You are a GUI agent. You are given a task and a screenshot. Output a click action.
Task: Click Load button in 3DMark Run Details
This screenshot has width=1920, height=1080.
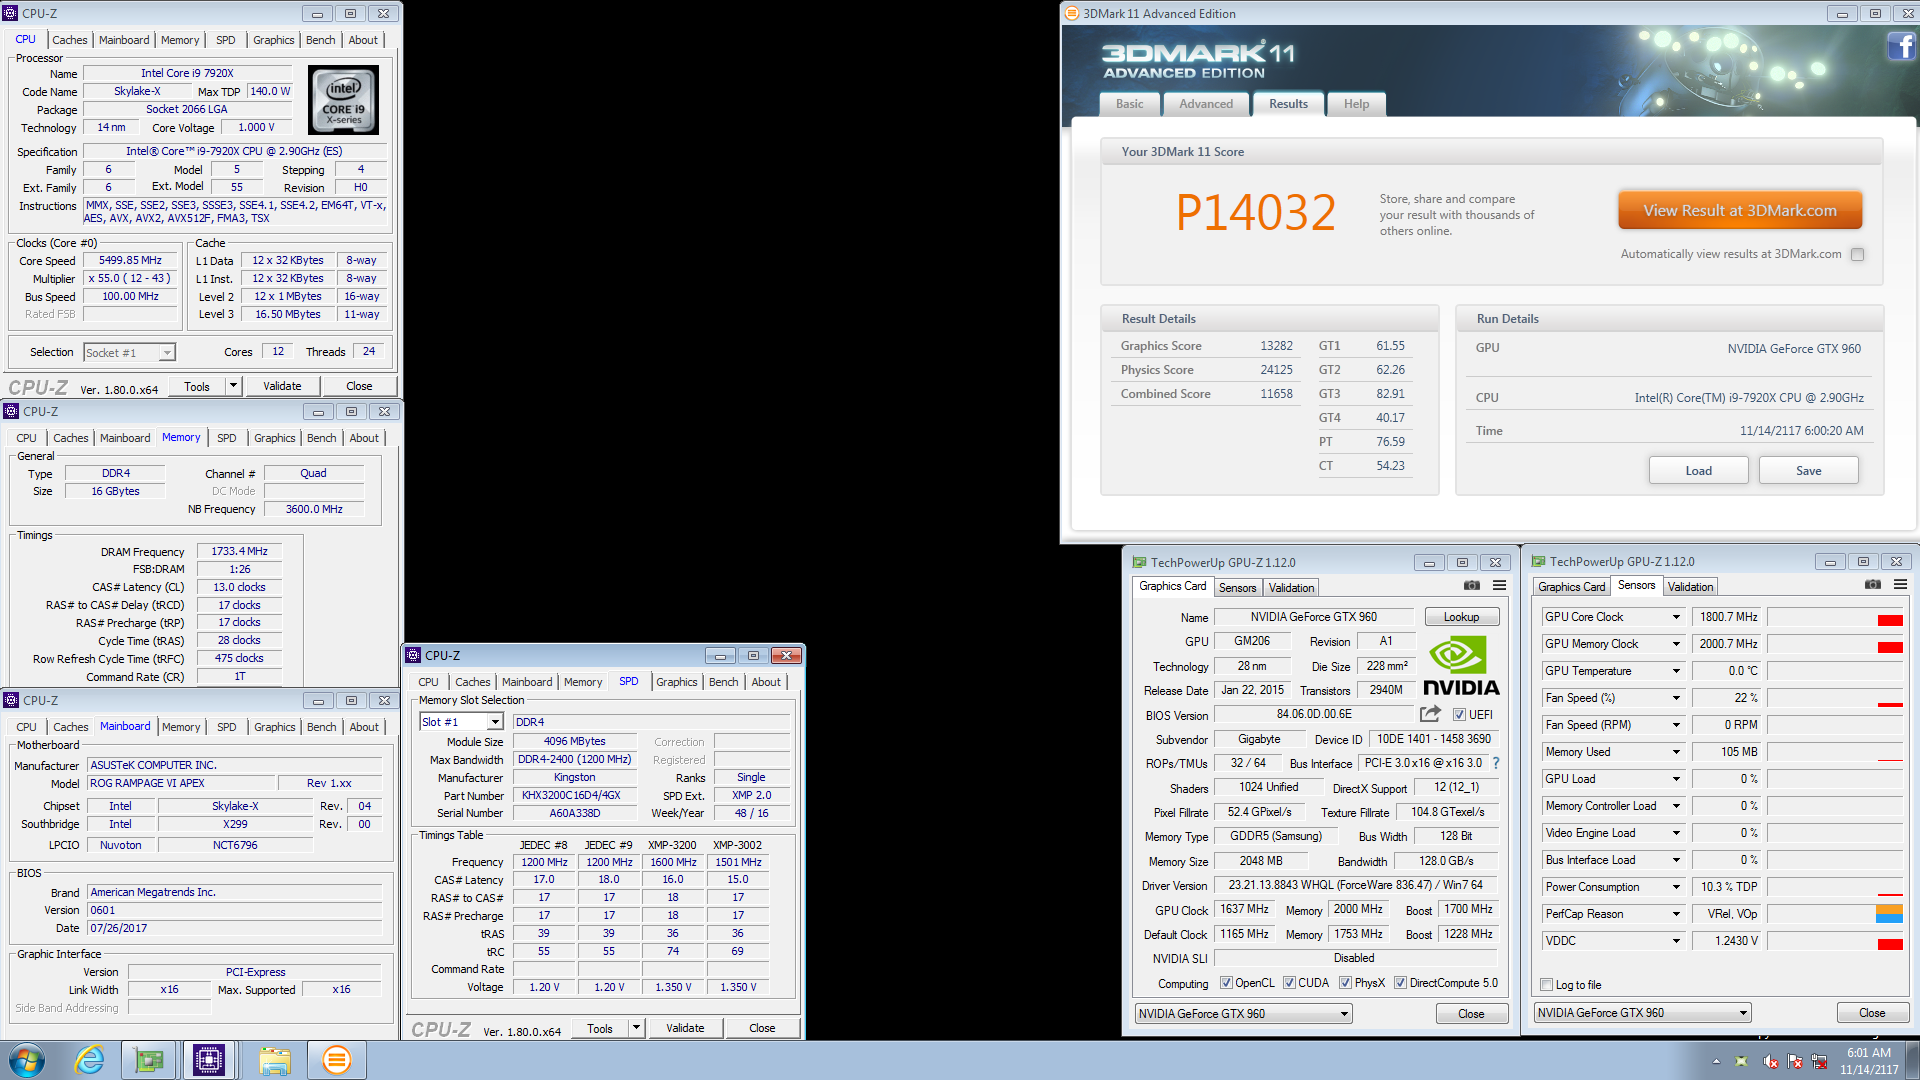coord(1699,471)
